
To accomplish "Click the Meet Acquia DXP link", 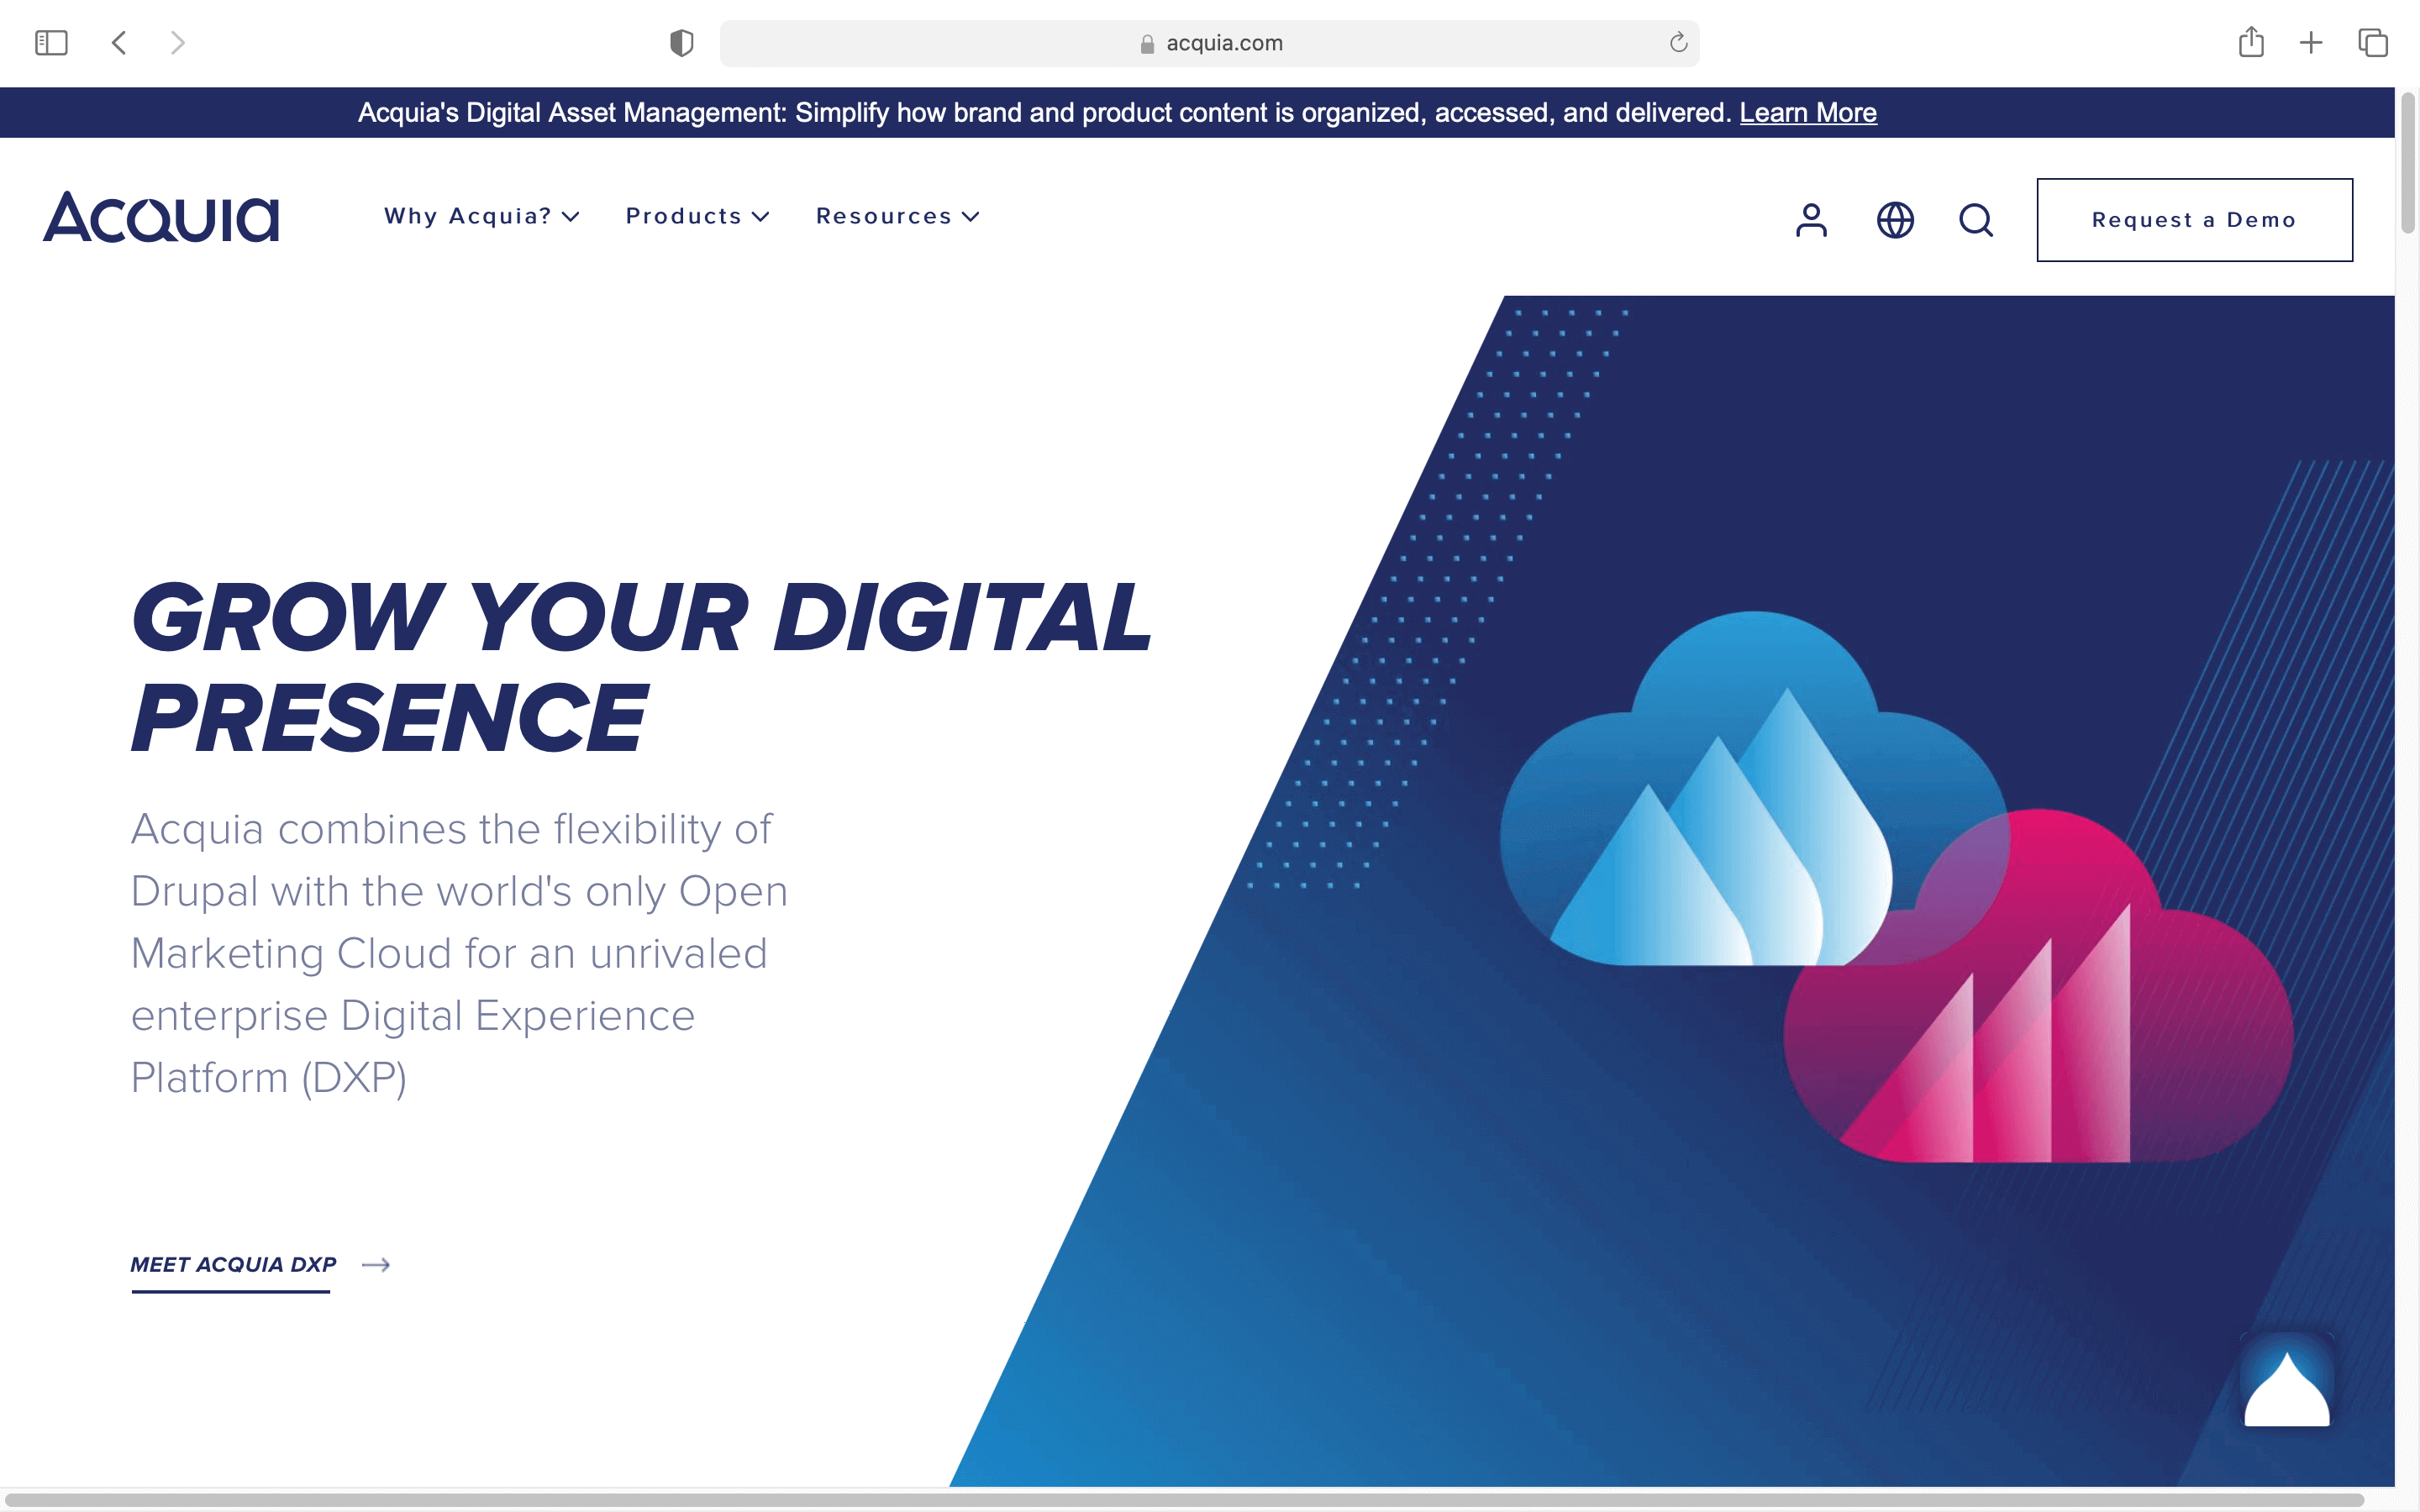I will point(234,1265).
